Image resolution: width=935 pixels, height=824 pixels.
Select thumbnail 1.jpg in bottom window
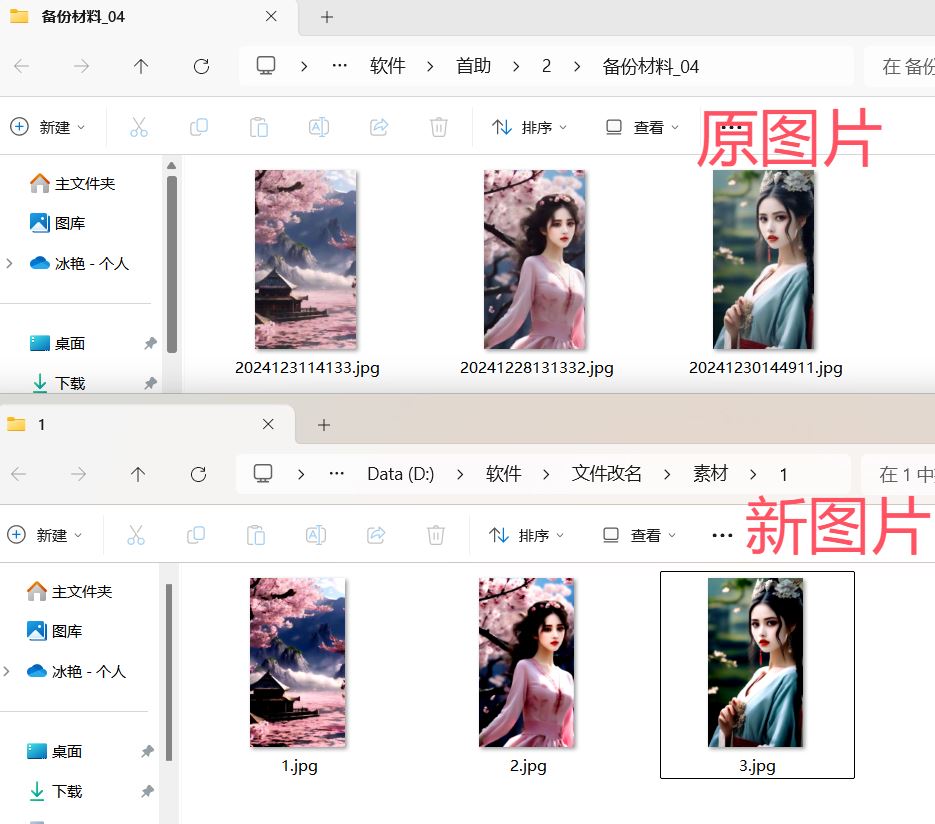[x=298, y=662]
